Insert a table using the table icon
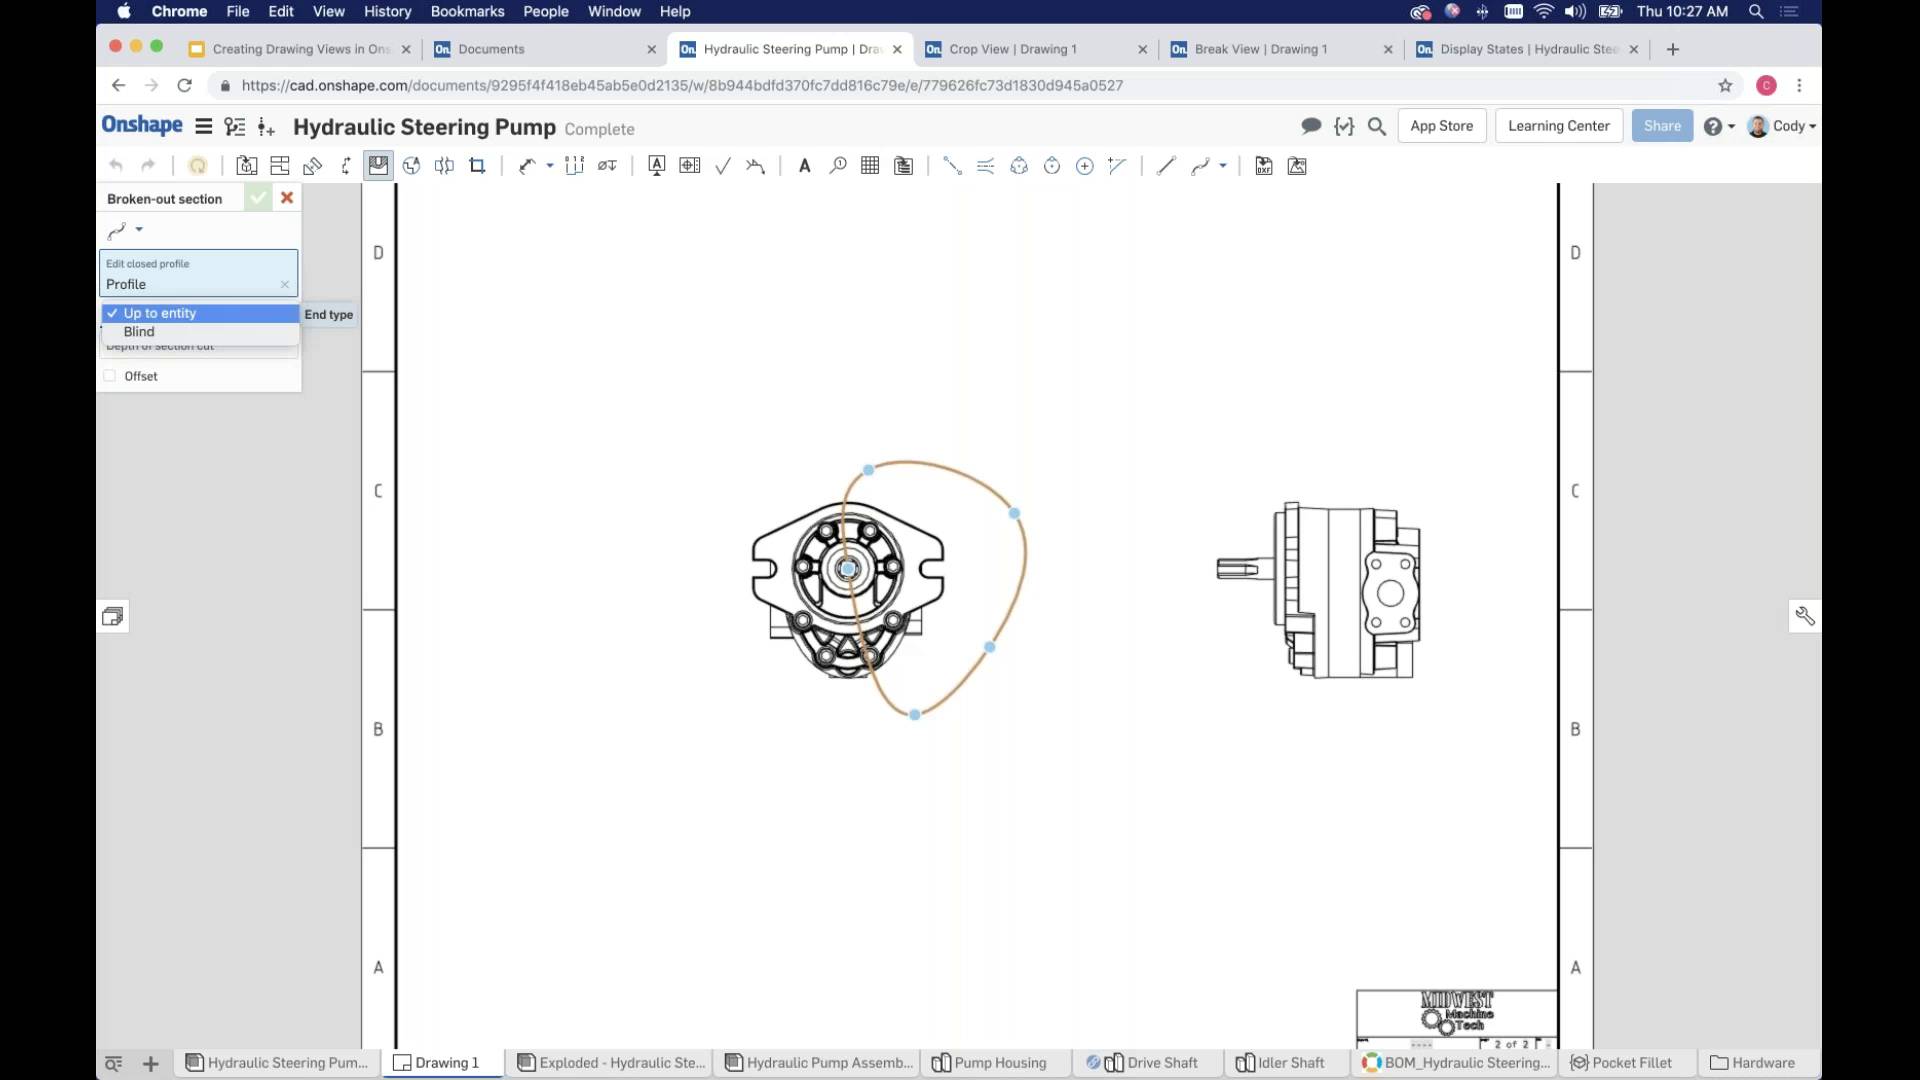The image size is (1920, 1080). coord(870,166)
